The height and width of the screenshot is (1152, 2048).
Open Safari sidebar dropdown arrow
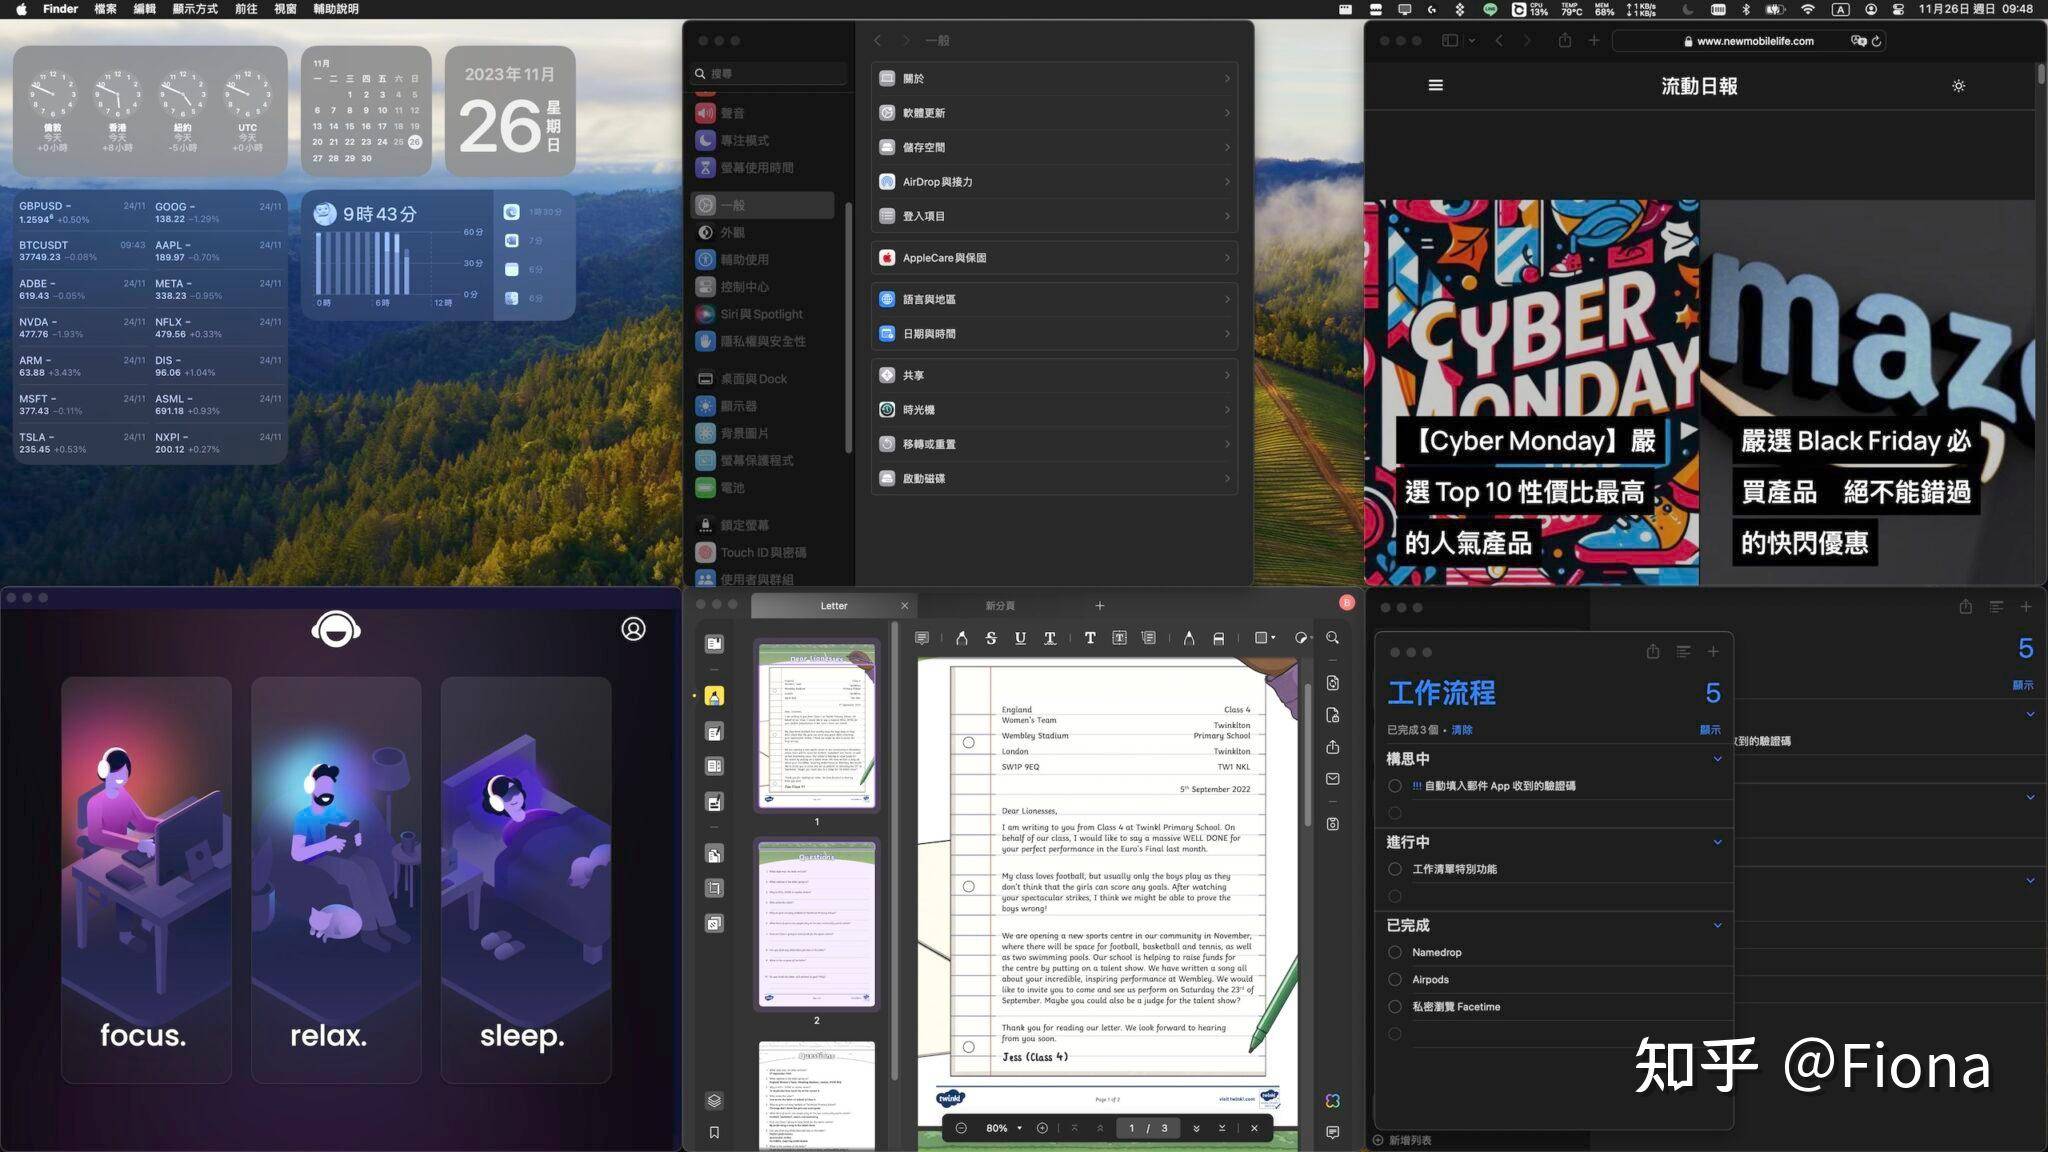[x=1471, y=41]
